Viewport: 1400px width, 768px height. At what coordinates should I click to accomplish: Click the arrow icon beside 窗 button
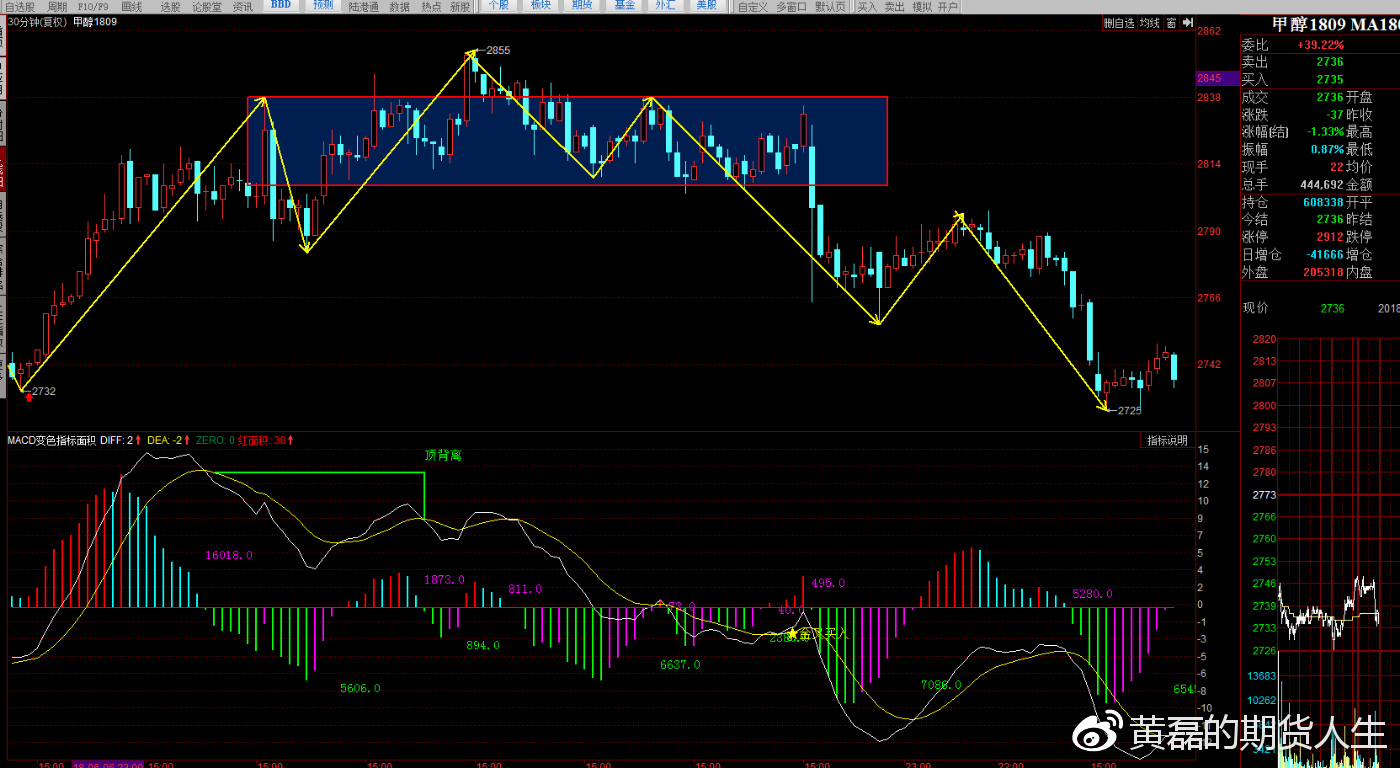(1187, 23)
